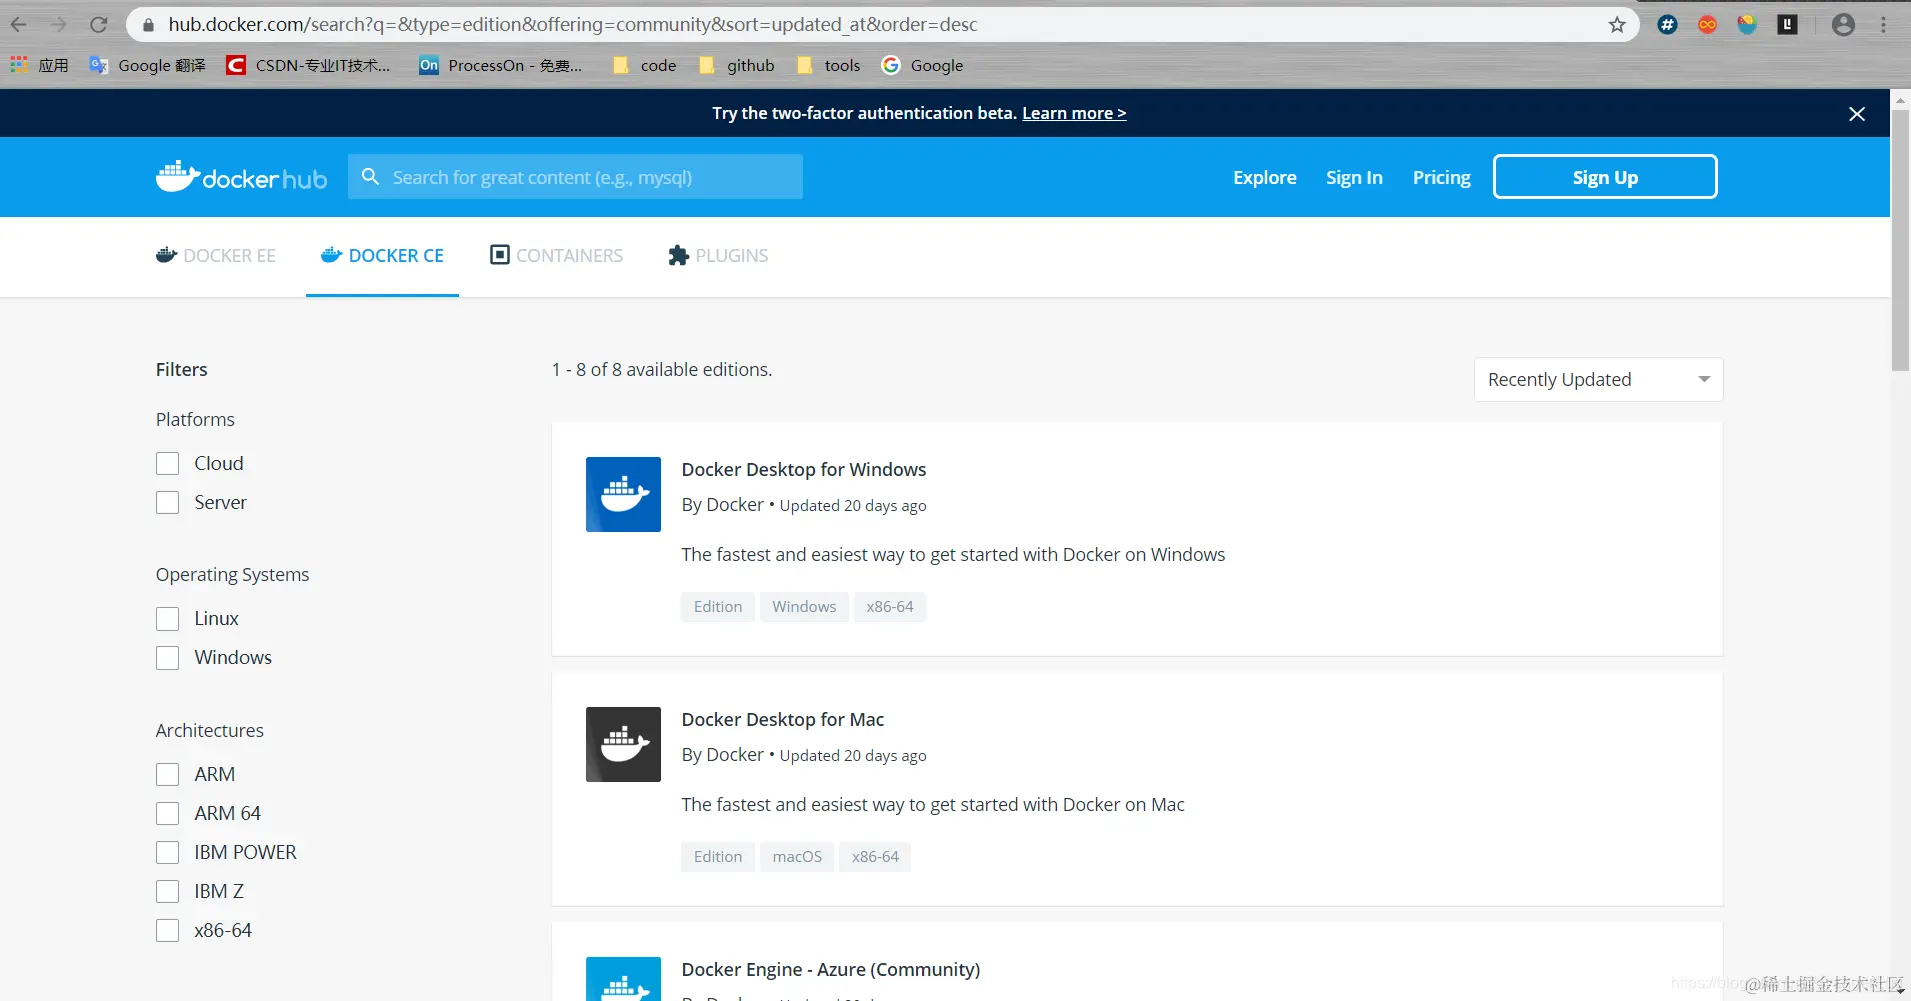Reload the page with the refresh icon
The height and width of the screenshot is (1001, 1911).
pyautogui.click(x=98, y=25)
